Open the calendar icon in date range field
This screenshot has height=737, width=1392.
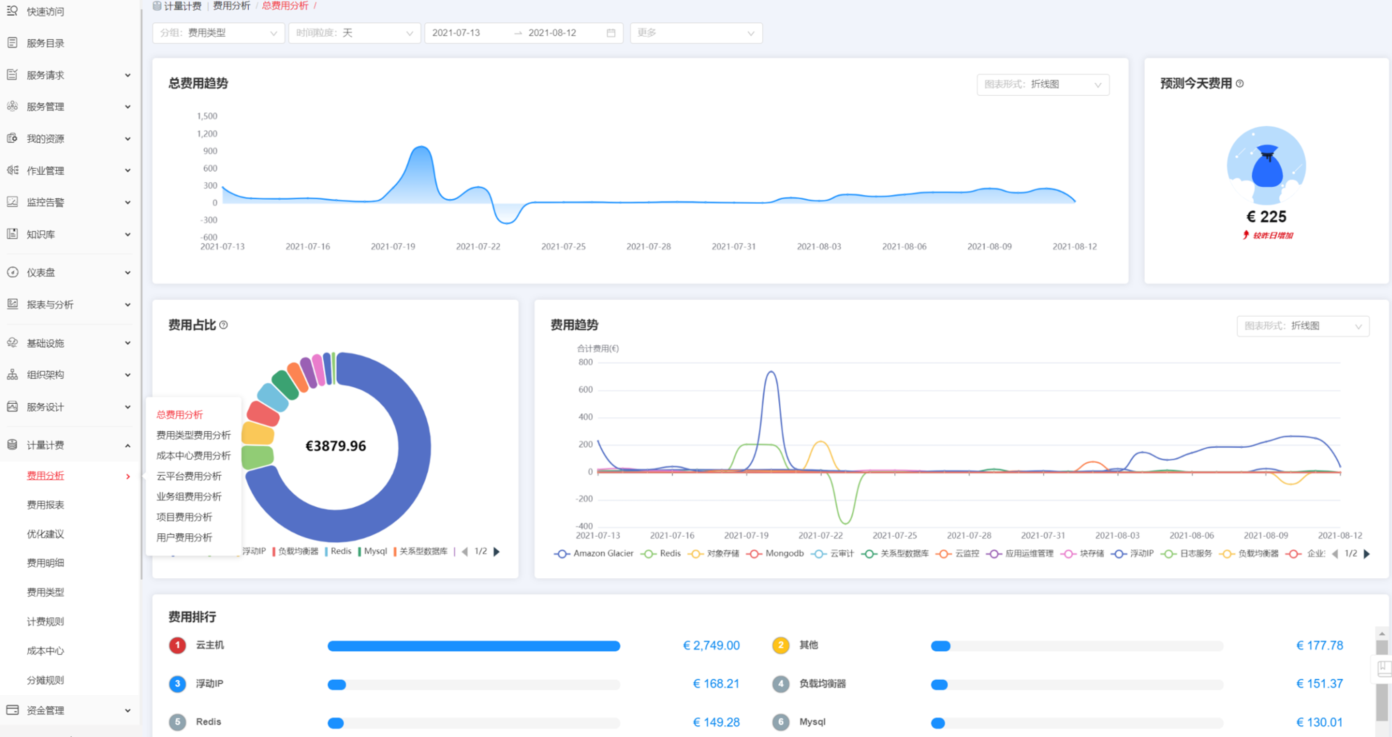coord(611,33)
